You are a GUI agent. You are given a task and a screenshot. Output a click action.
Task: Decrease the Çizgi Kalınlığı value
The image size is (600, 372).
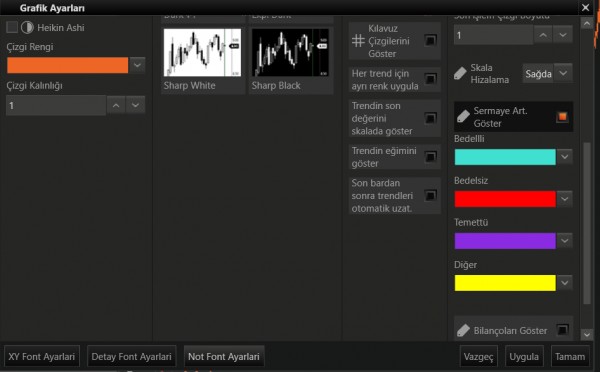pyautogui.click(x=135, y=105)
